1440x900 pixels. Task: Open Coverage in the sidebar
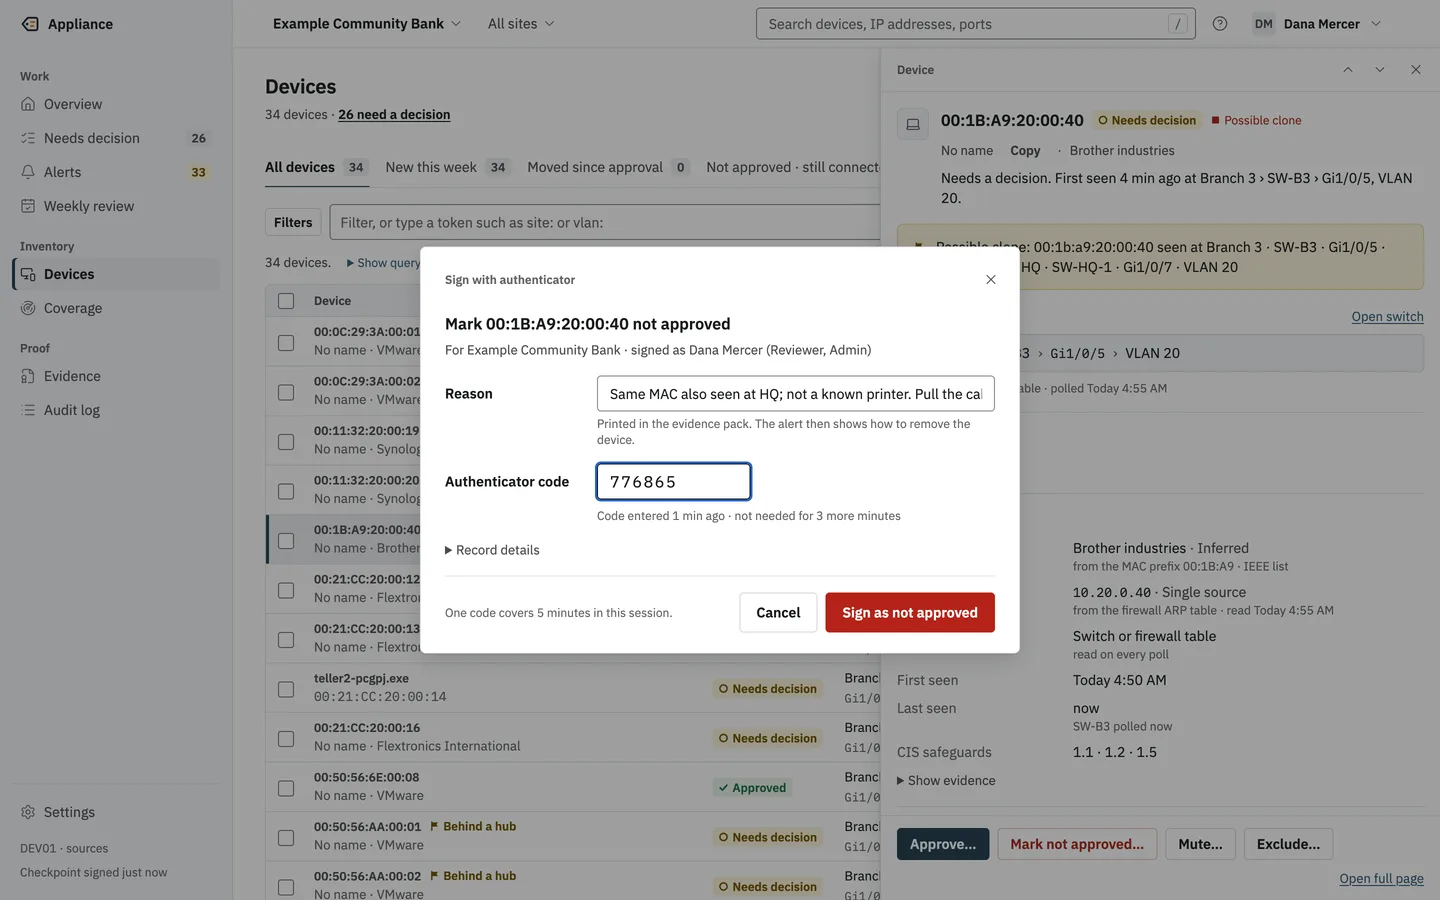coord(116,308)
